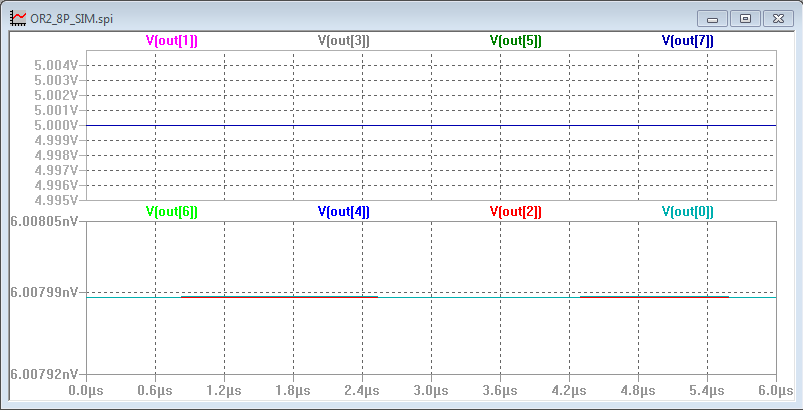Image resolution: width=803 pixels, height=410 pixels.
Task: Select the V(out[7]) trace label
Action: [x=688, y=41]
